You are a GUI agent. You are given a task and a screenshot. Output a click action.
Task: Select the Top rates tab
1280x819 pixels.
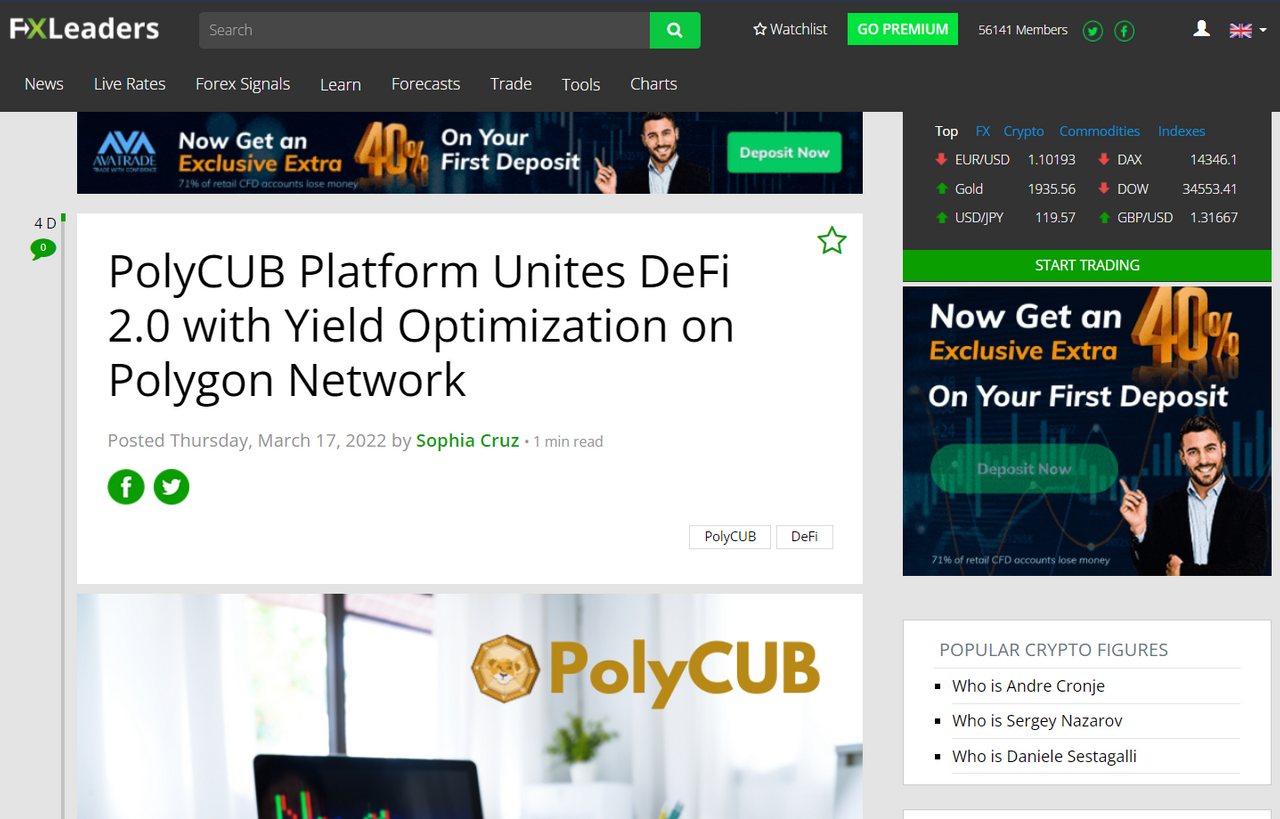(946, 131)
